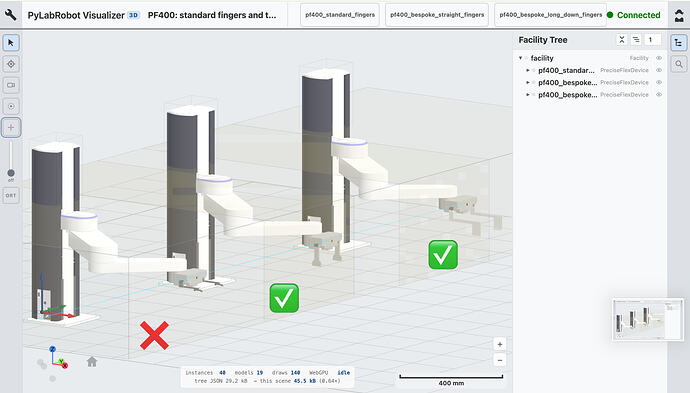Select the last pf400_bespoke... tree row
Viewport: 690px width, 393px height.
click(x=590, y=95)
